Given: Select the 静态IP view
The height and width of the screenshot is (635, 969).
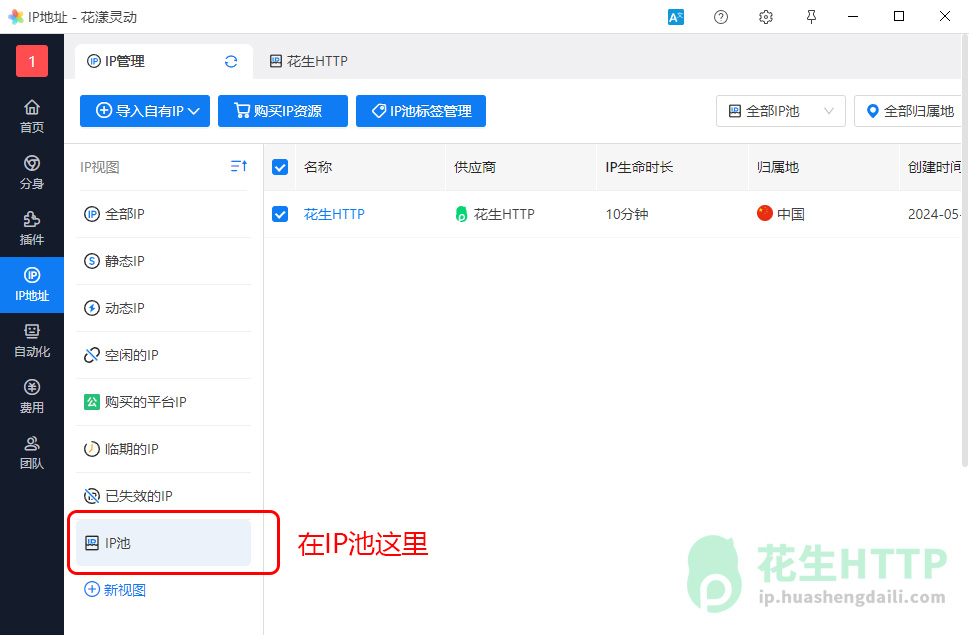Looking at the screenshot, I should tap(163, 261).
